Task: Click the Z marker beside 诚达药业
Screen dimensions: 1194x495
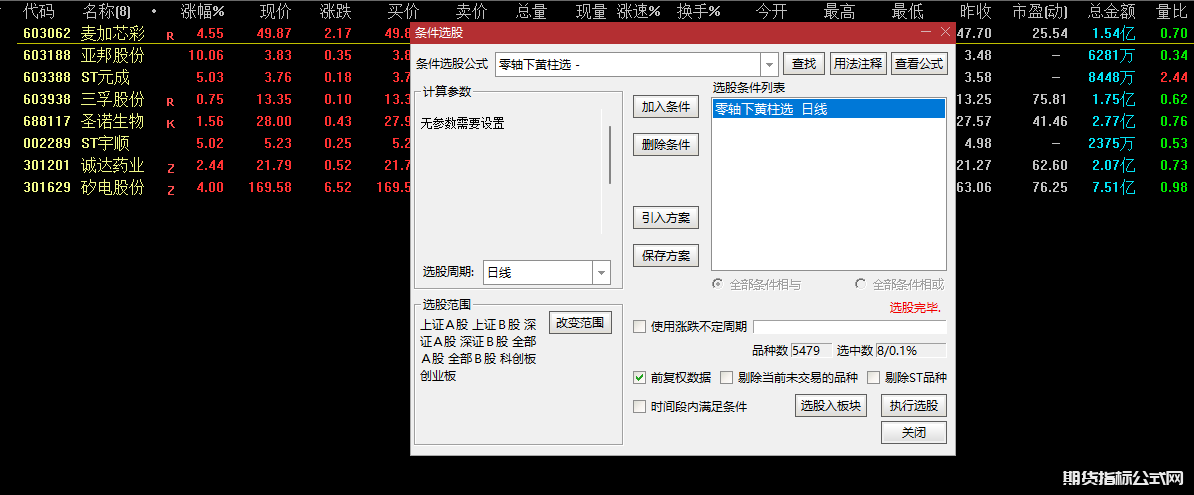Action: click(170, 168)
